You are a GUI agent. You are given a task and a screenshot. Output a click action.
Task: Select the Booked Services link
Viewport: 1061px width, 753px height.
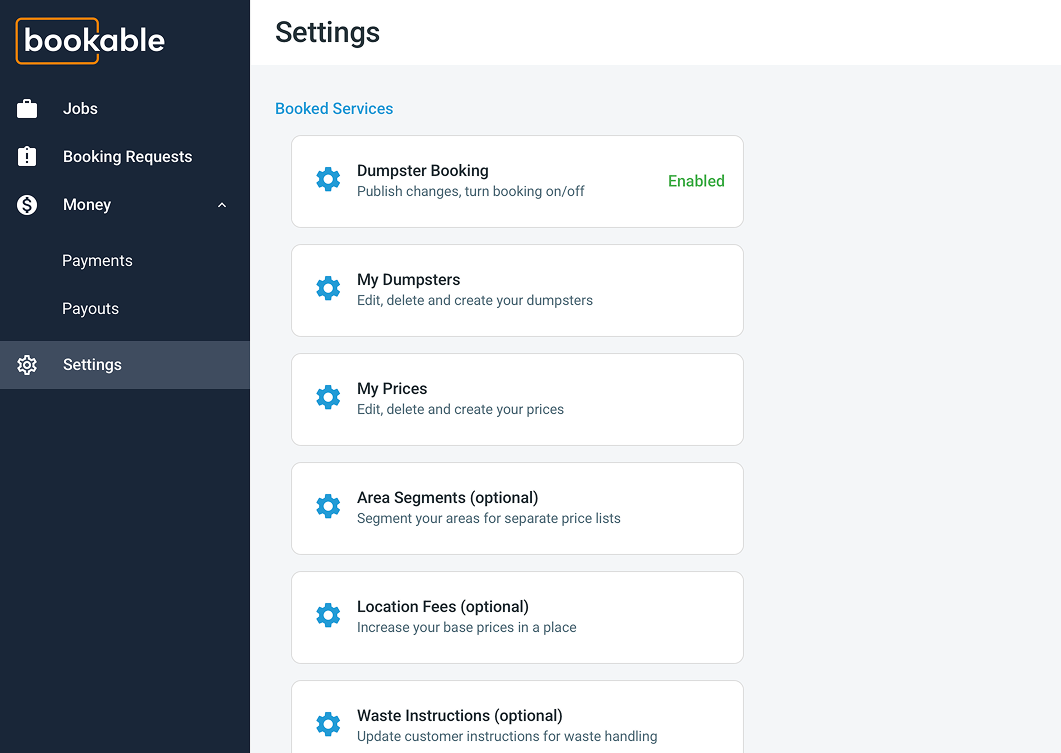(x=333, y=108)
